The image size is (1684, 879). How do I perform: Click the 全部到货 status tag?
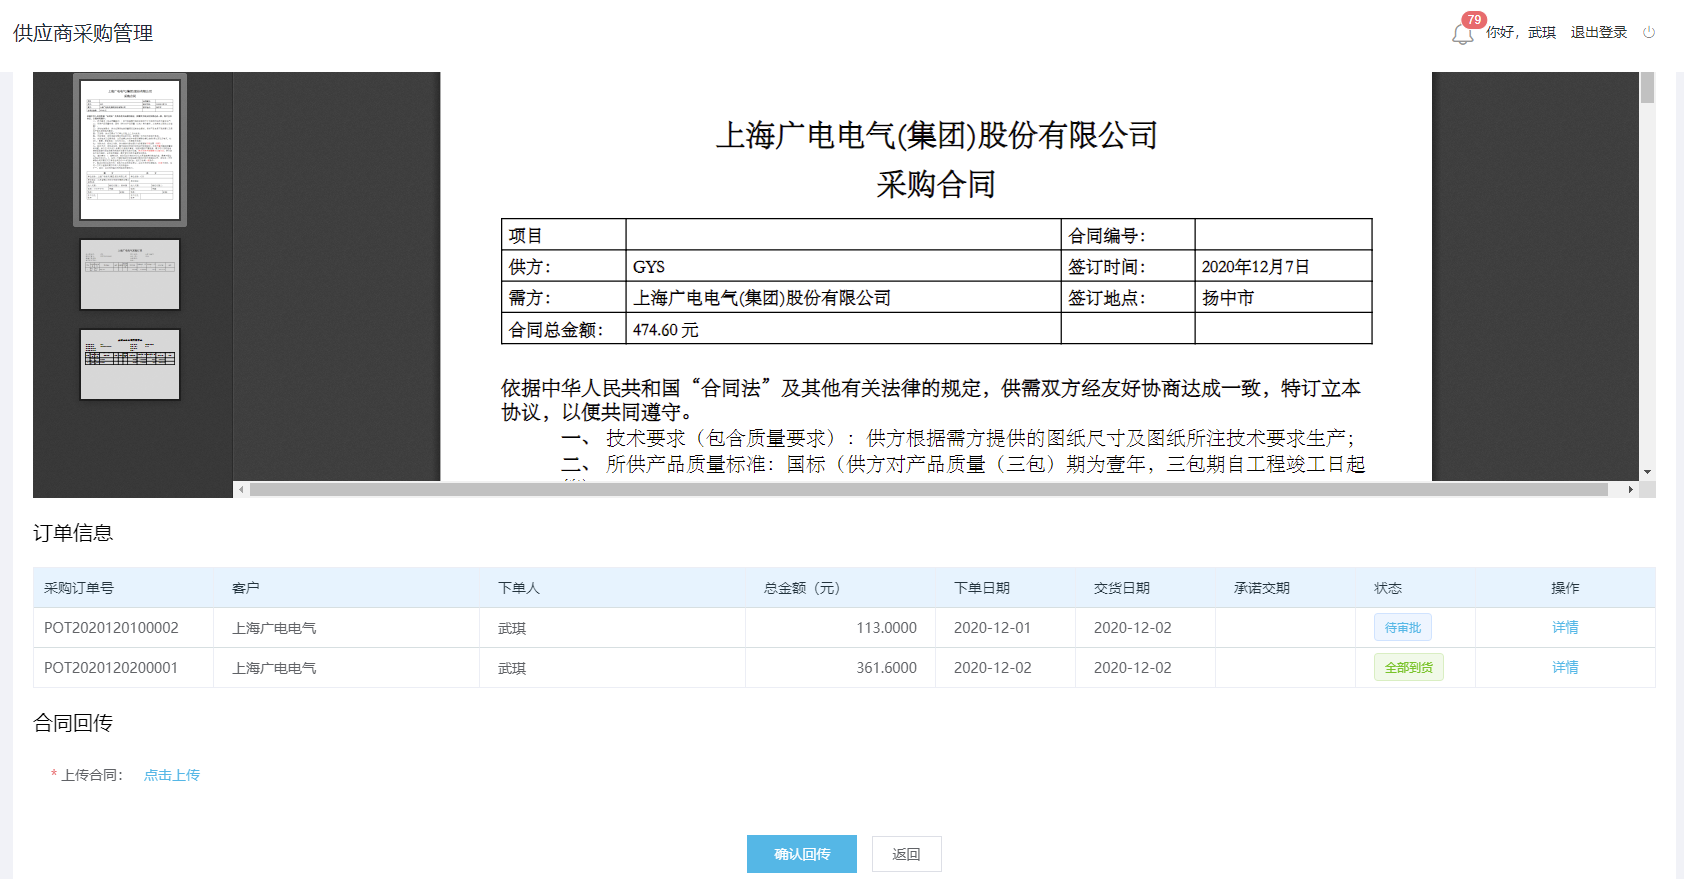[1408, 668]
